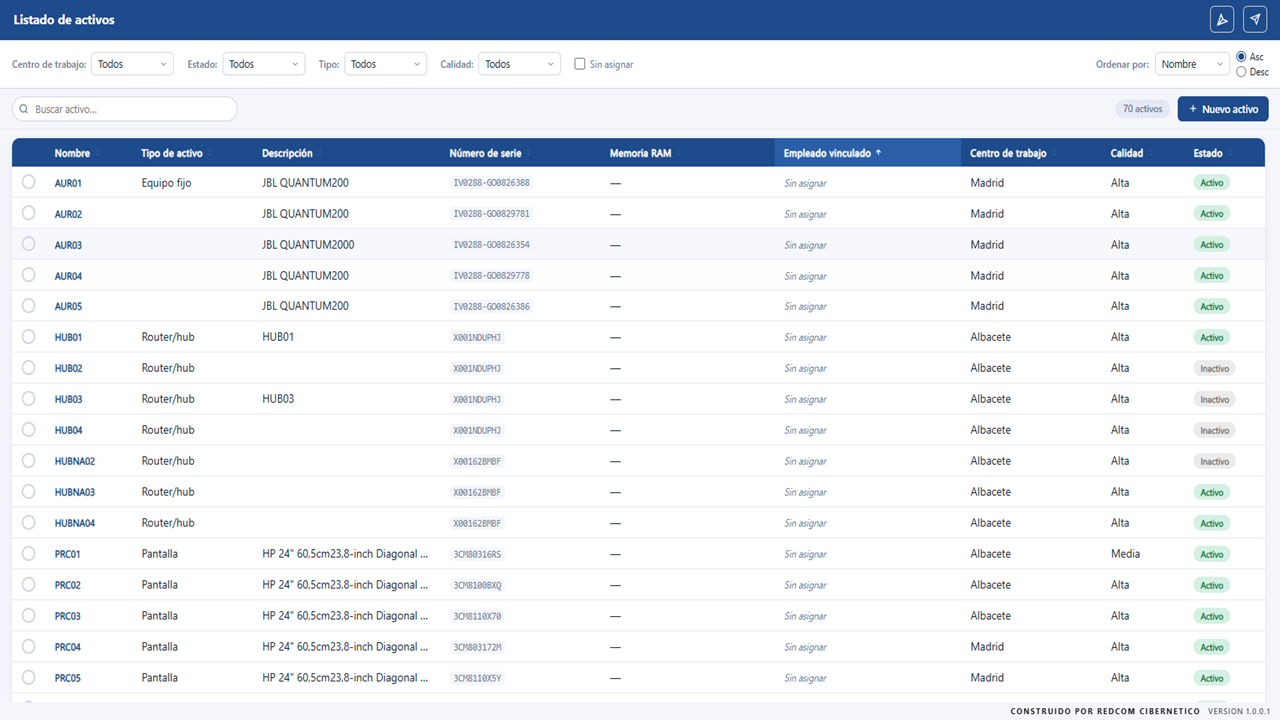Image resolution: width=1280 pixels, height=720 pixels.
Task: Select the row radio for HUB04
Action: point(29,430)
